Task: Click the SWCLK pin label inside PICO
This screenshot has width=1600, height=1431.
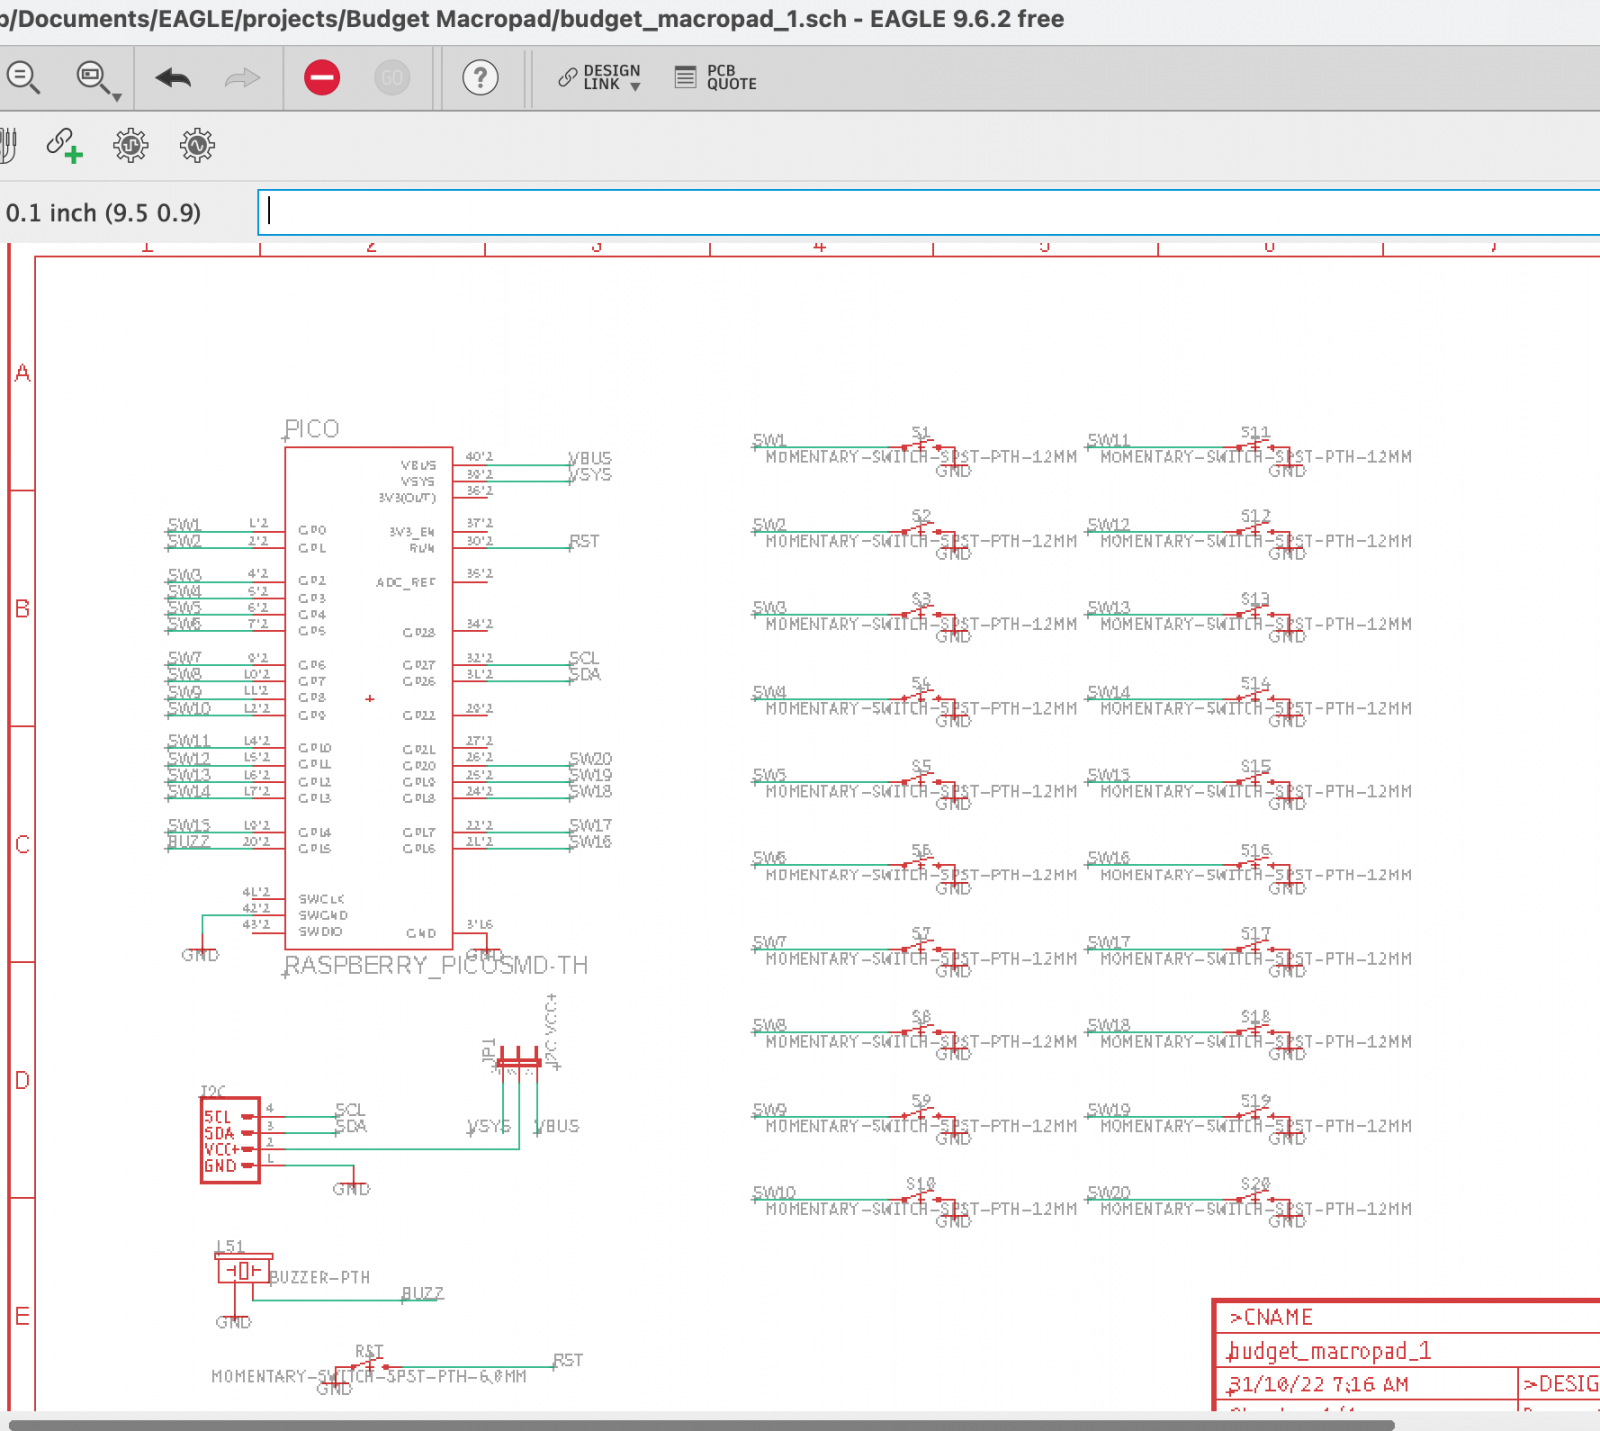Action: (321, 899)
